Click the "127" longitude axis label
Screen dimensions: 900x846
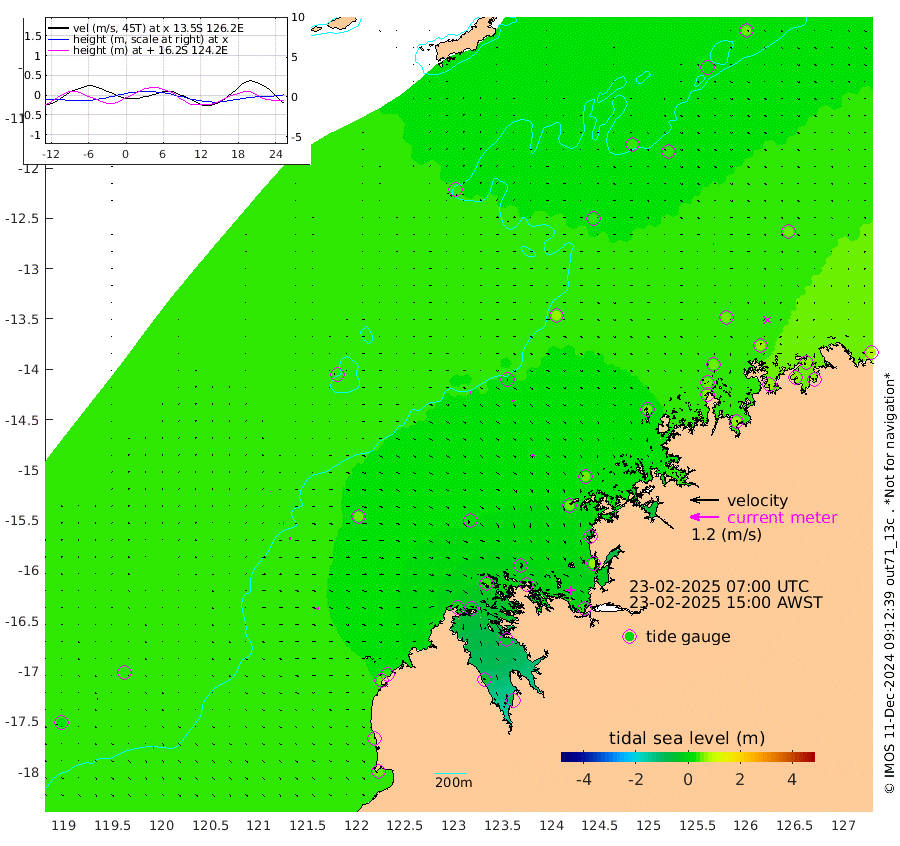843,826
